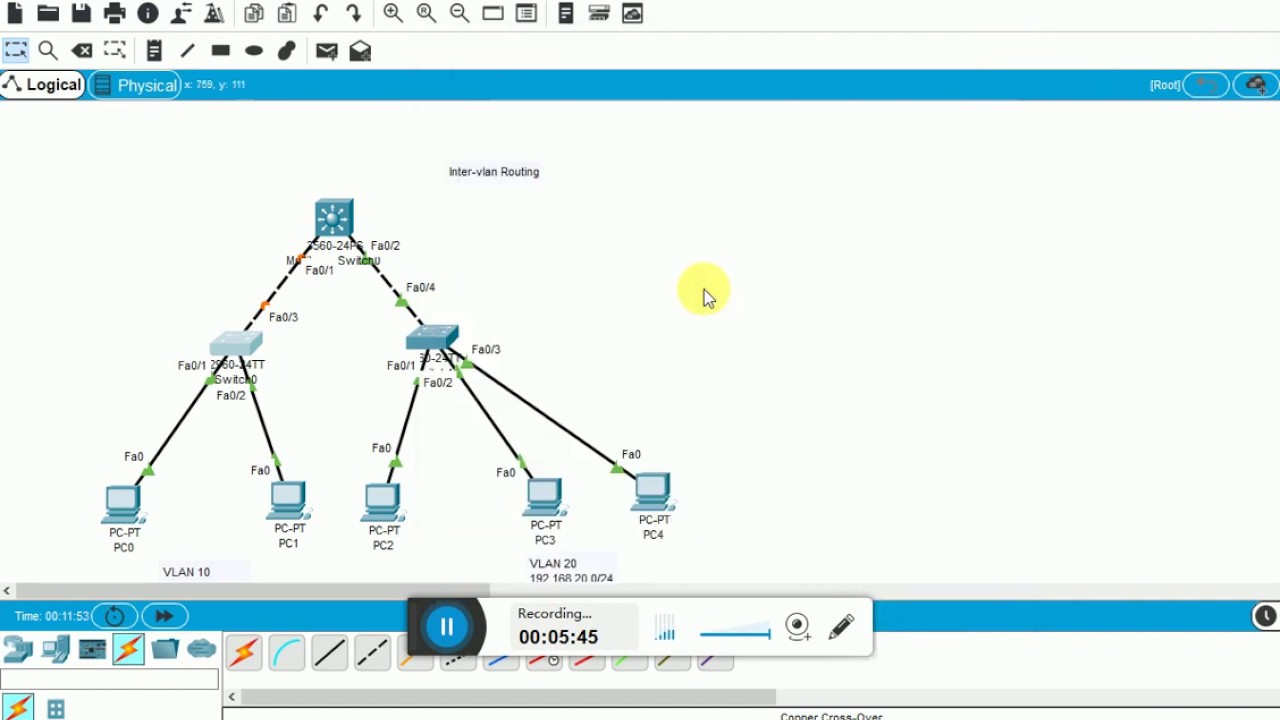The image size is (1280, 720).
Task: Zoom in on the workspace
Action: click(393, 13)
